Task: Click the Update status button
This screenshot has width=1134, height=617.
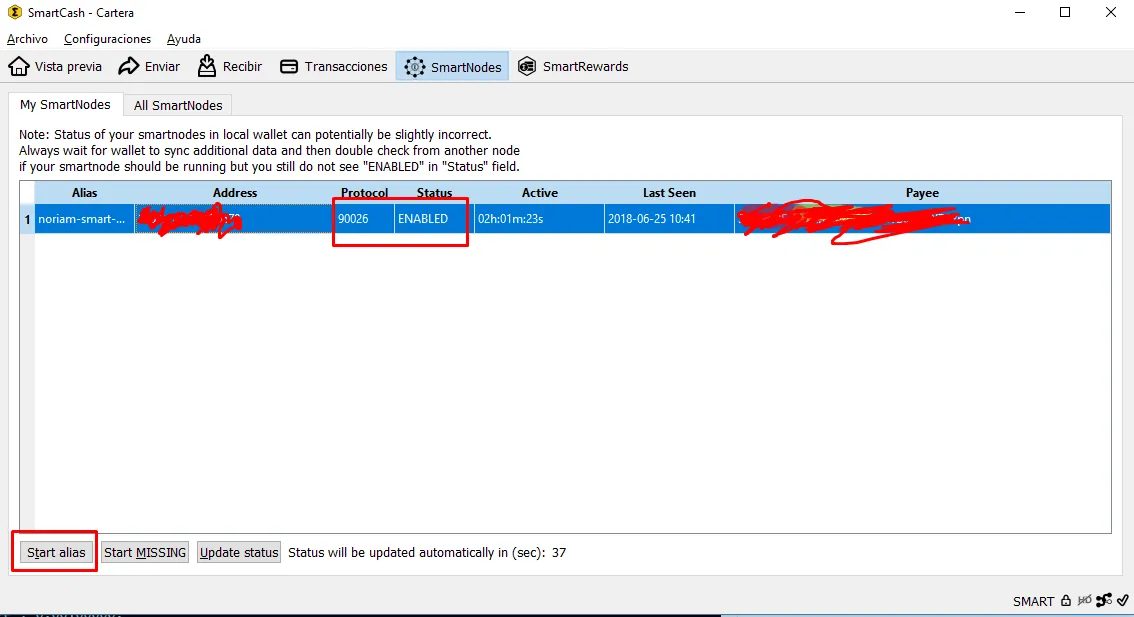Action: coord(239,553)
